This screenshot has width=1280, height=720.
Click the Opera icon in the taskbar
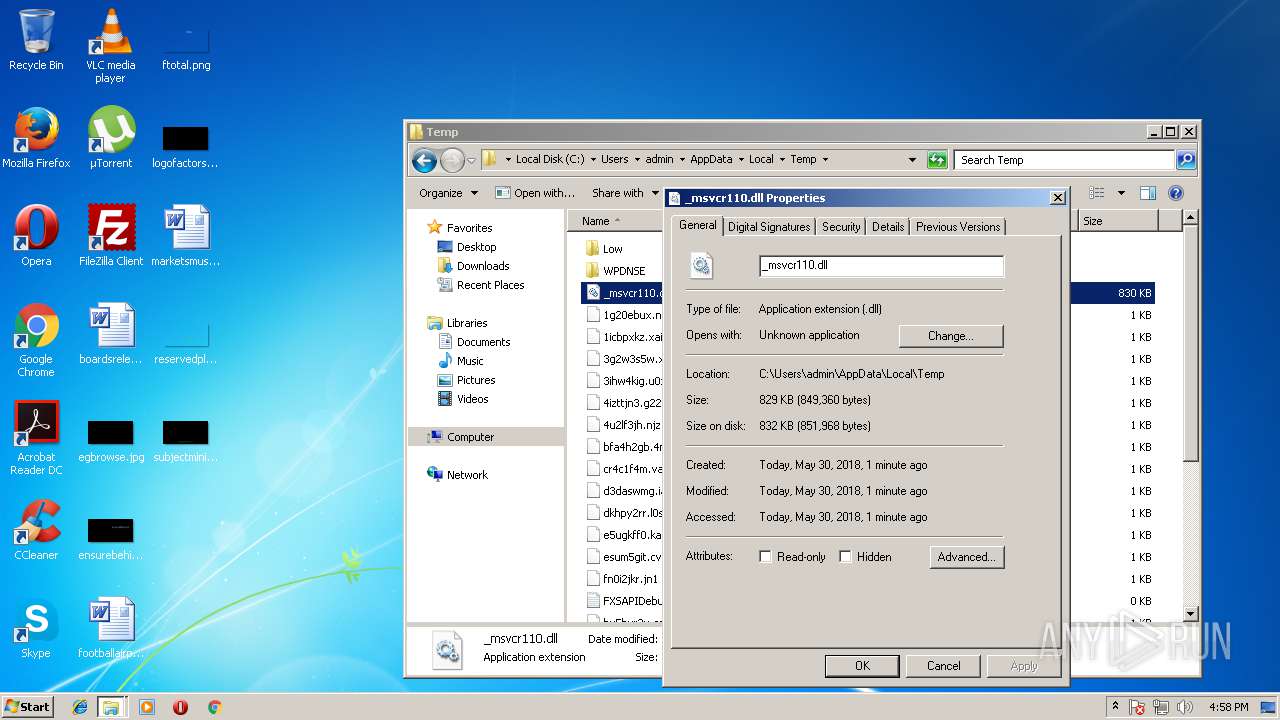click(181, 707)
